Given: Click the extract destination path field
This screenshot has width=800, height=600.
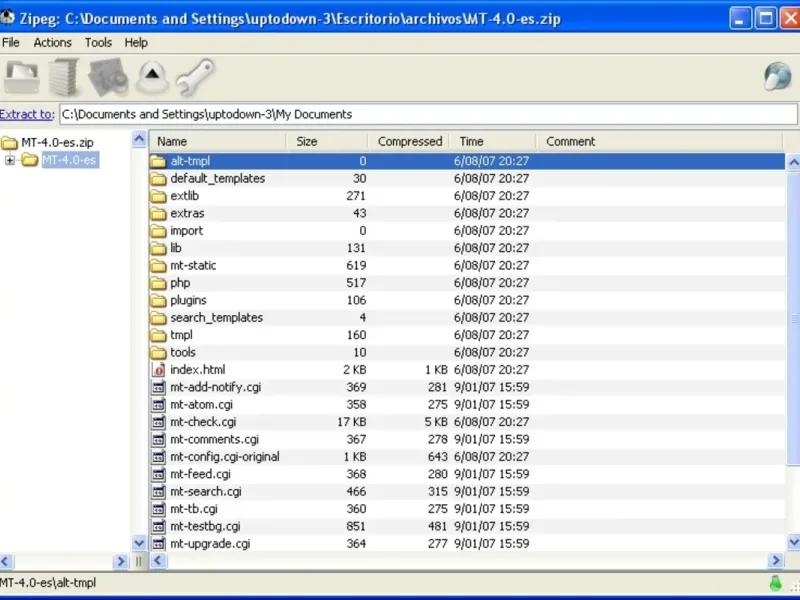Looking at the screenshot, I should tap(400, 114).
